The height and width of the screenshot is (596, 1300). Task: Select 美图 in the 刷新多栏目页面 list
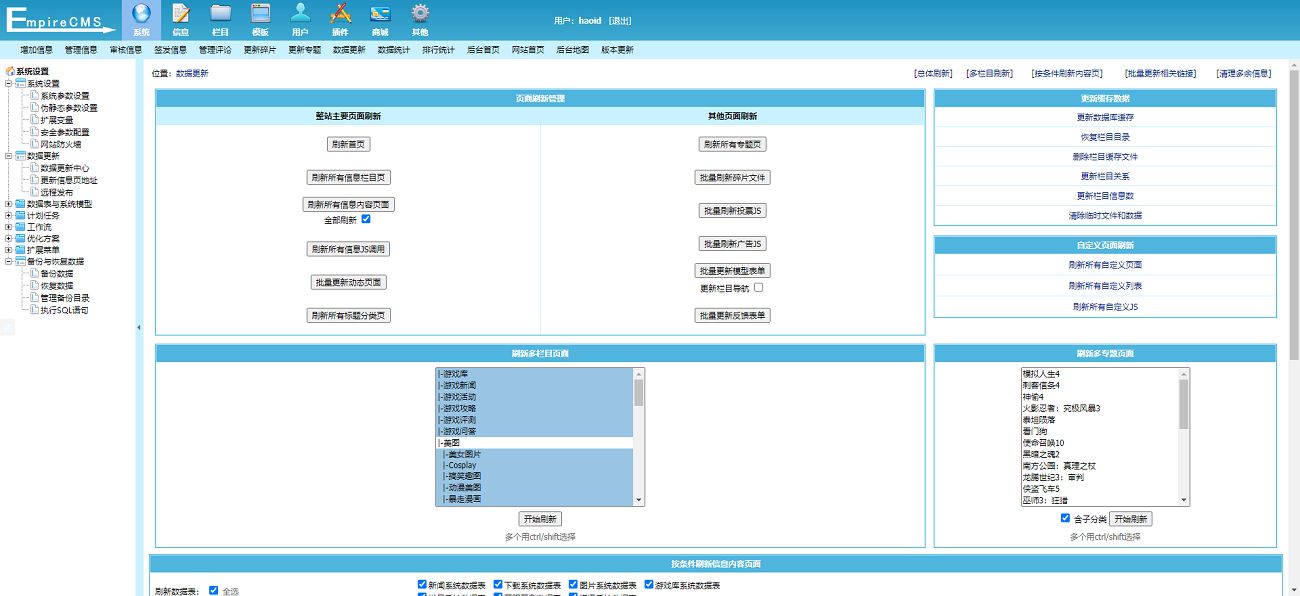[535, 443]
